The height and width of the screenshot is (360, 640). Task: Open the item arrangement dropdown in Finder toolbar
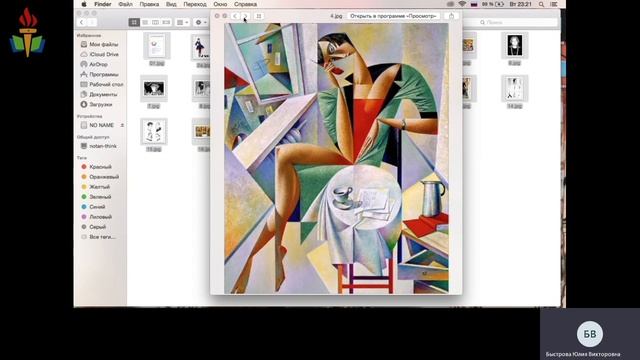(182, 22)
